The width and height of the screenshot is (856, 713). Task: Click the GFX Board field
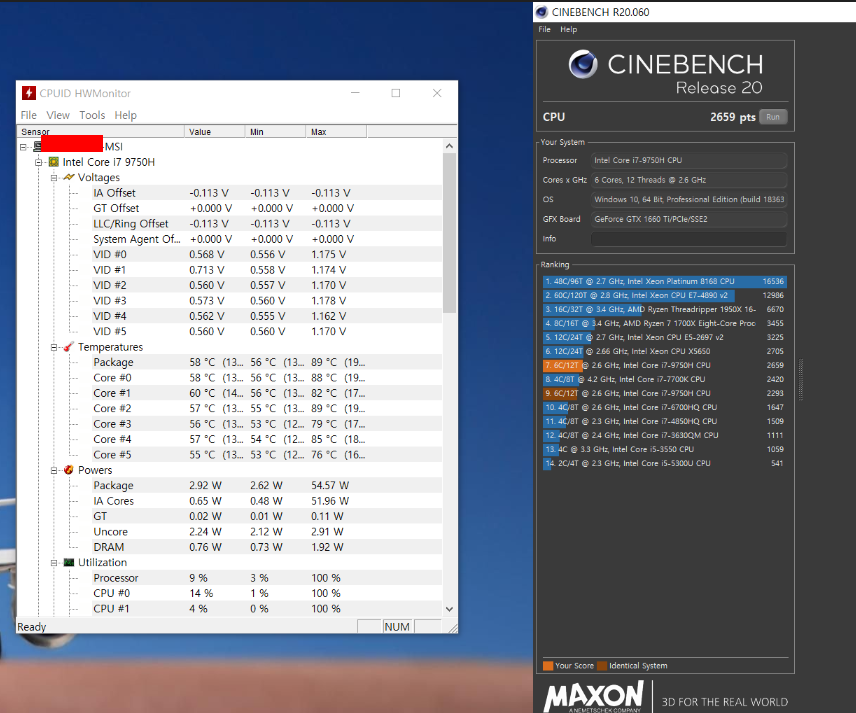pos(689,219)
